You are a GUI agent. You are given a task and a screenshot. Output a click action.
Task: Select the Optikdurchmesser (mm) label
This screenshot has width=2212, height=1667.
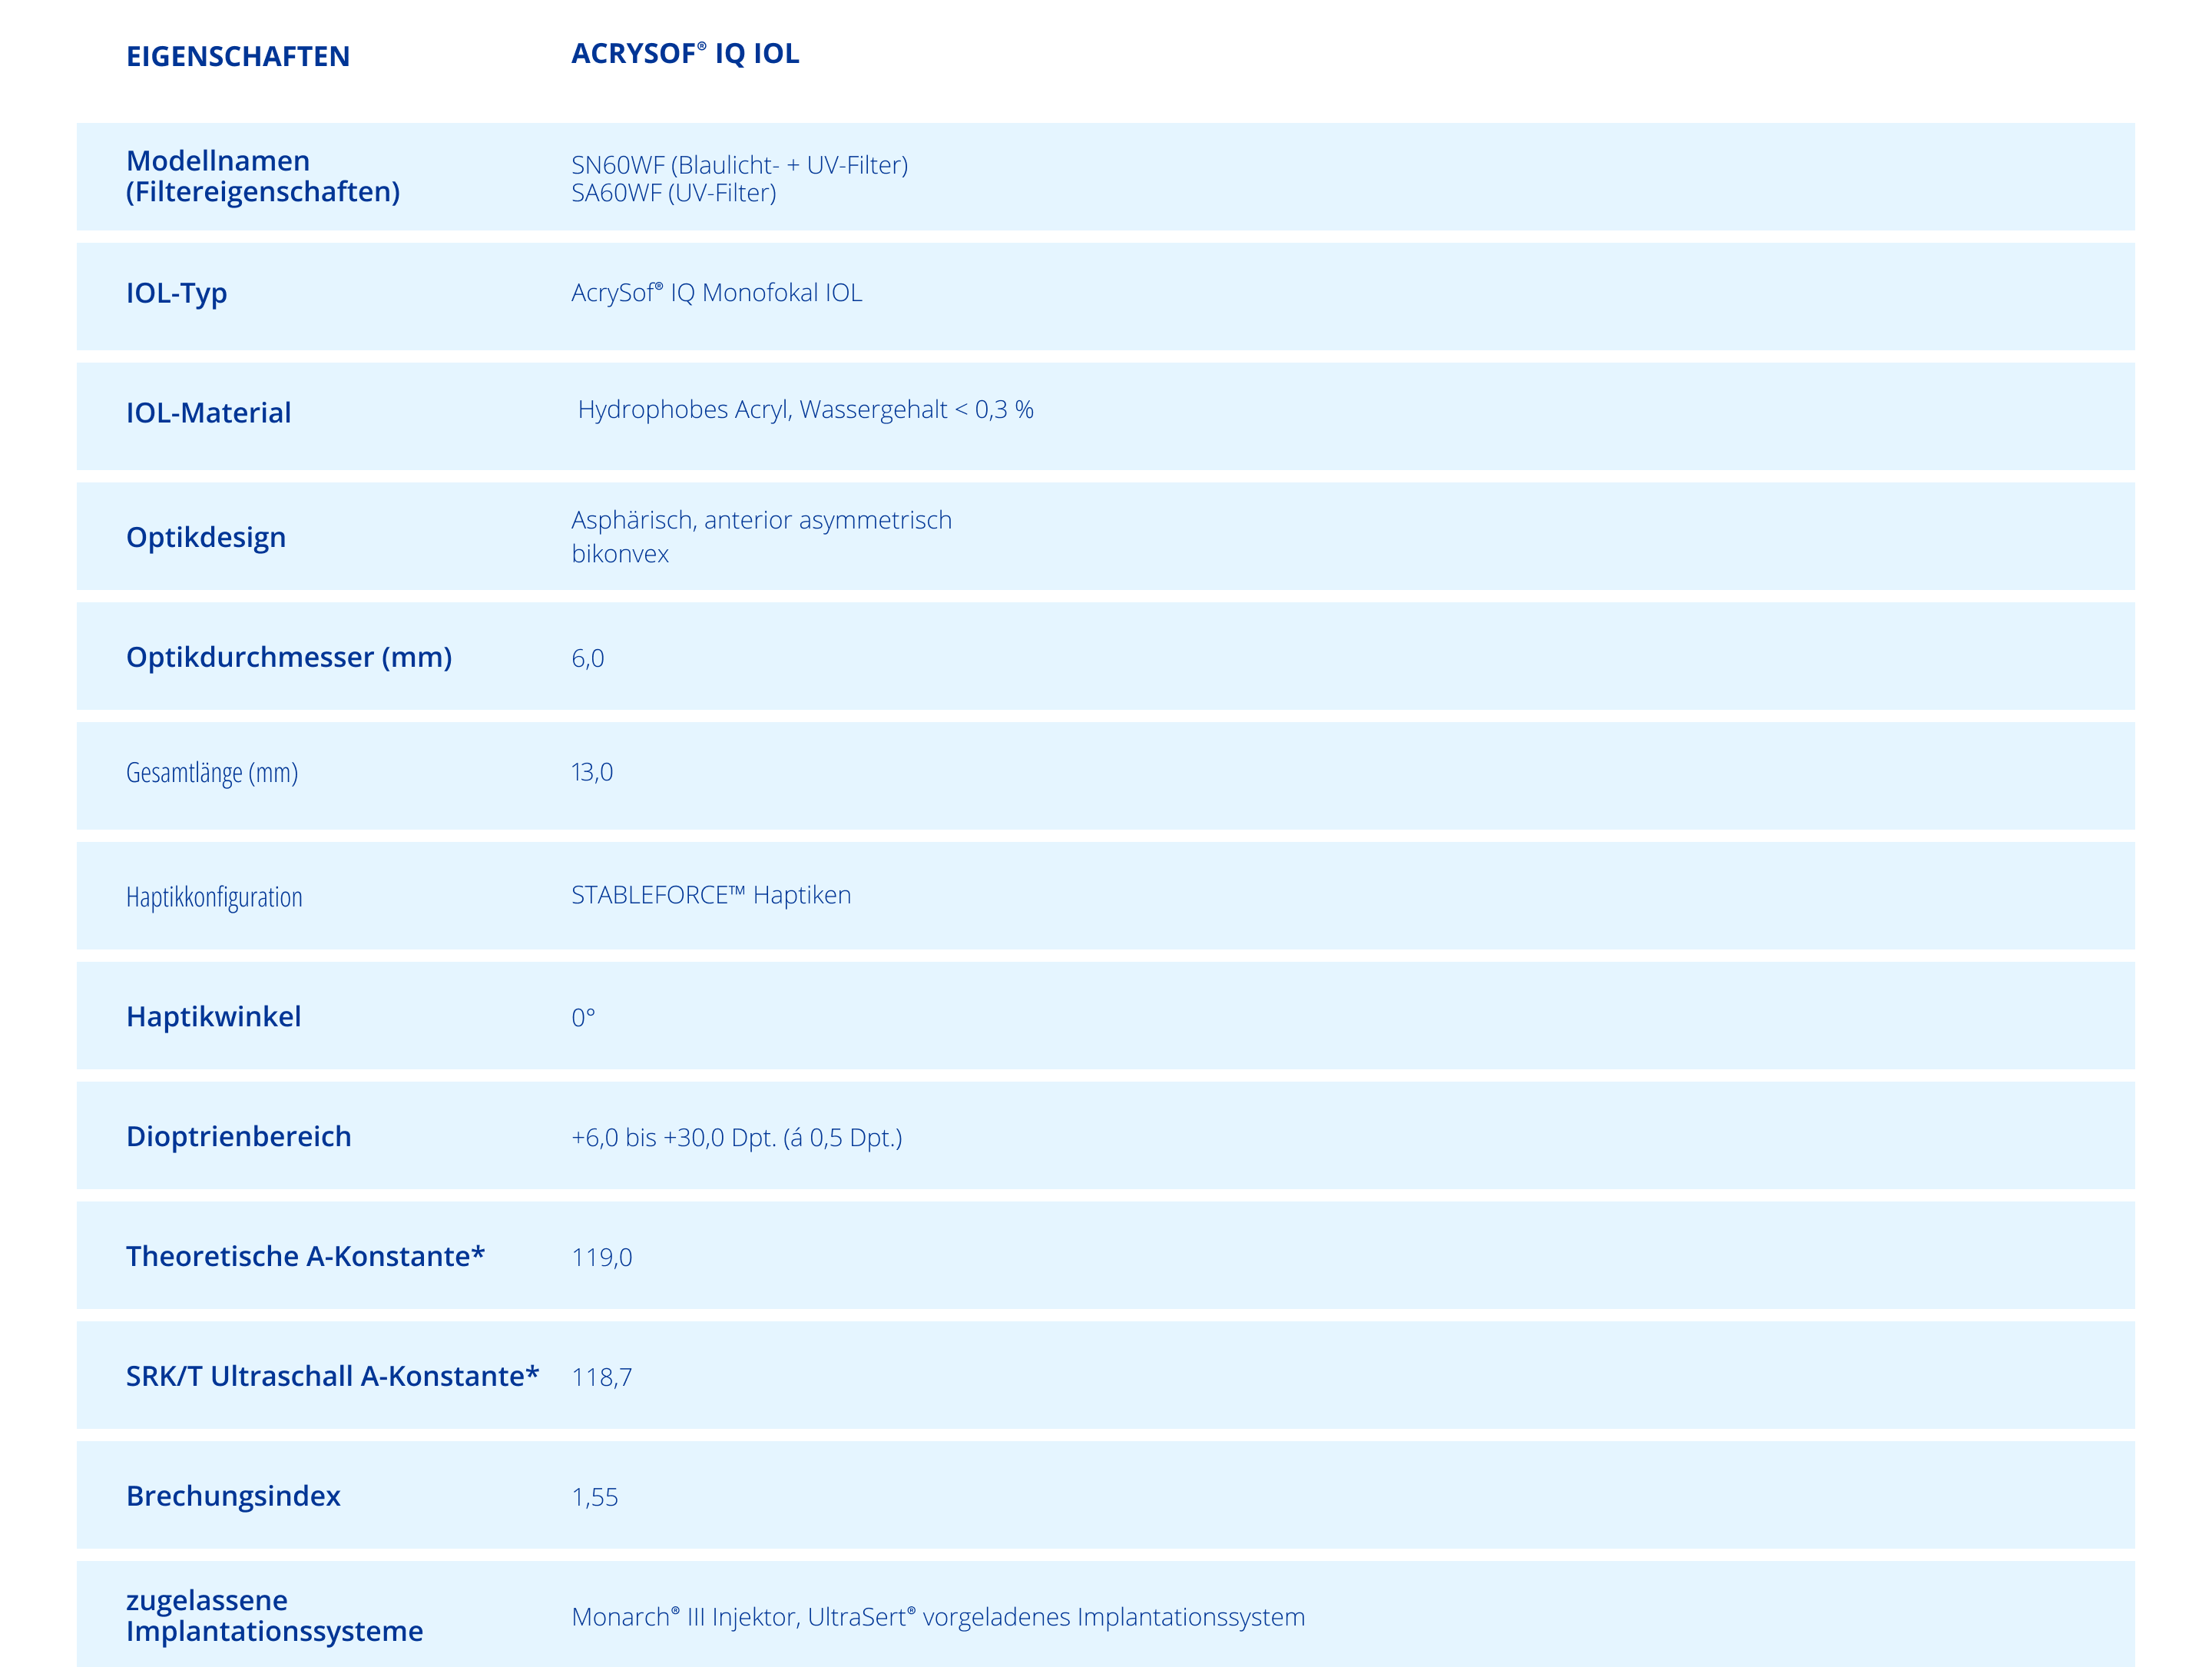288,657
